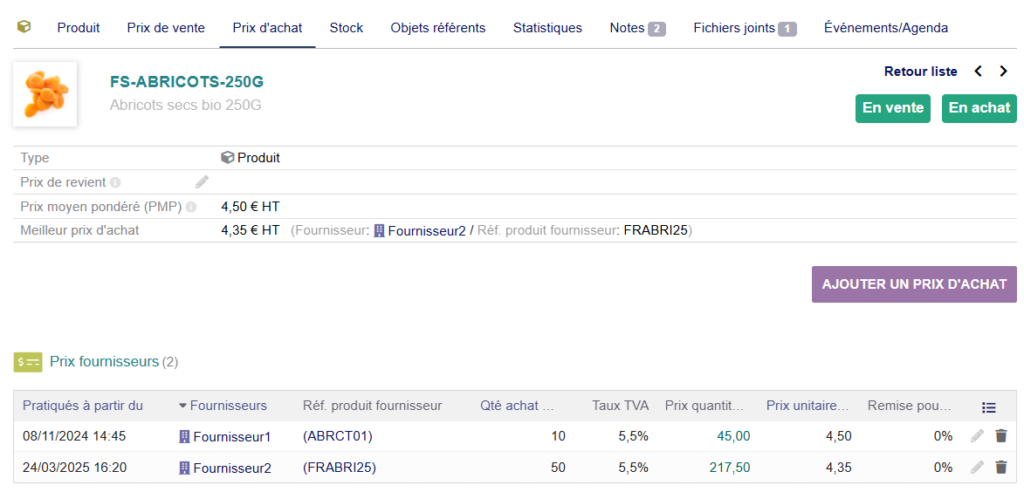Open the Notes tab
The height and width of the screenshot is (492, 1024).
click(637, 28)
